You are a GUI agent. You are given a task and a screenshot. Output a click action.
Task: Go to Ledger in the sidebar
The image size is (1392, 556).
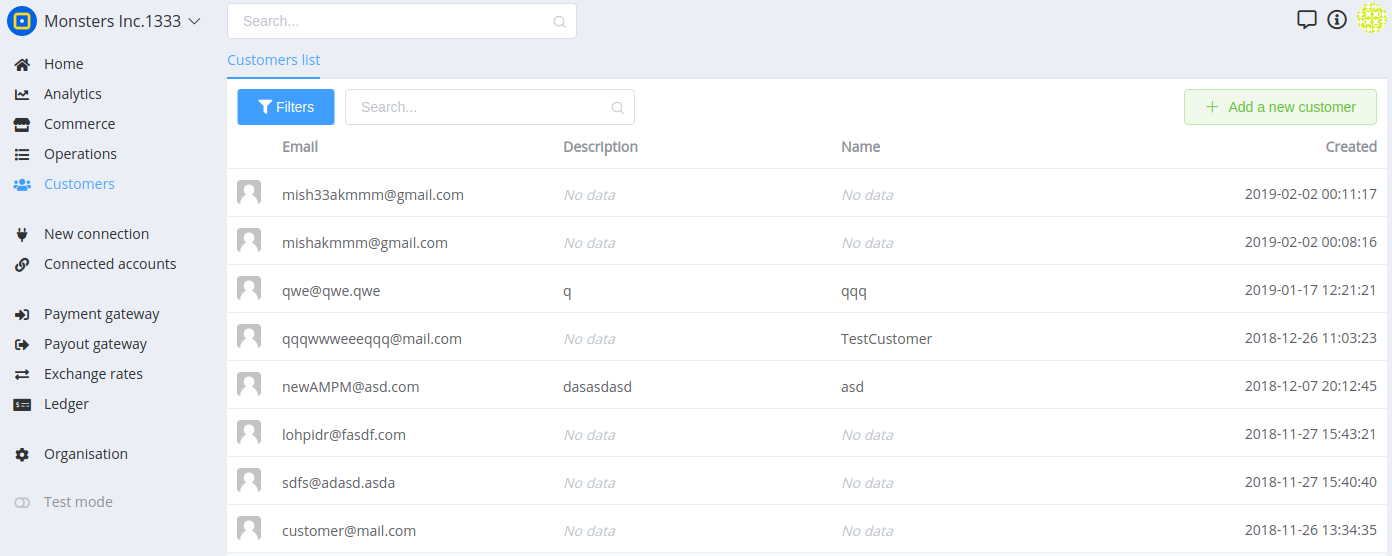coord(66,404)
